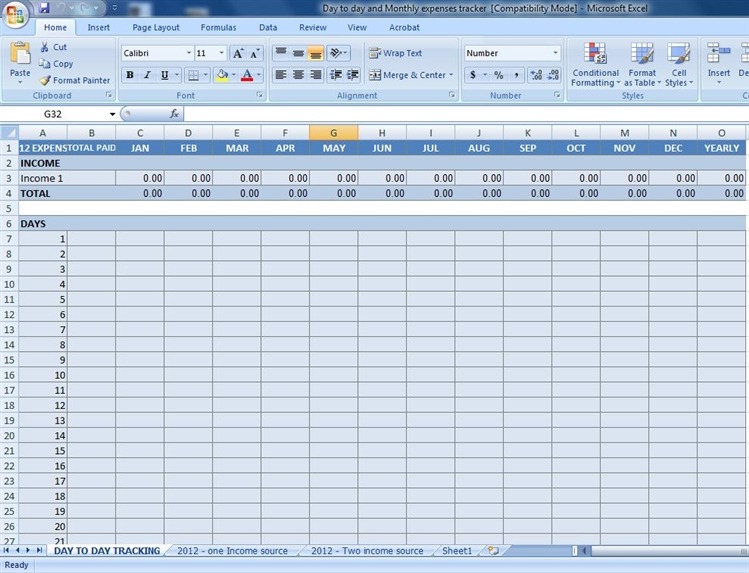Cut the selected cells
The image size is (749, 573).
(54, 47)
